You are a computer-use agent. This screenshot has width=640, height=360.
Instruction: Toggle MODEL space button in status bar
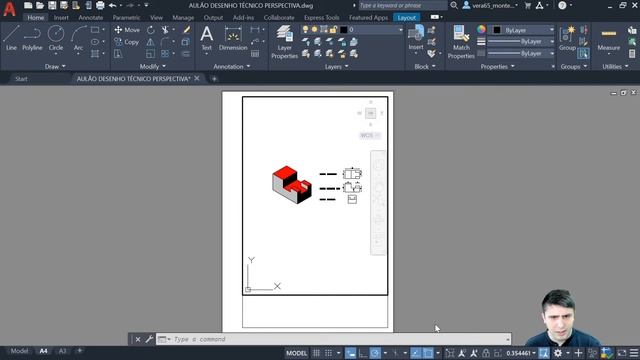pyautogui.click(x=296, y=353)
